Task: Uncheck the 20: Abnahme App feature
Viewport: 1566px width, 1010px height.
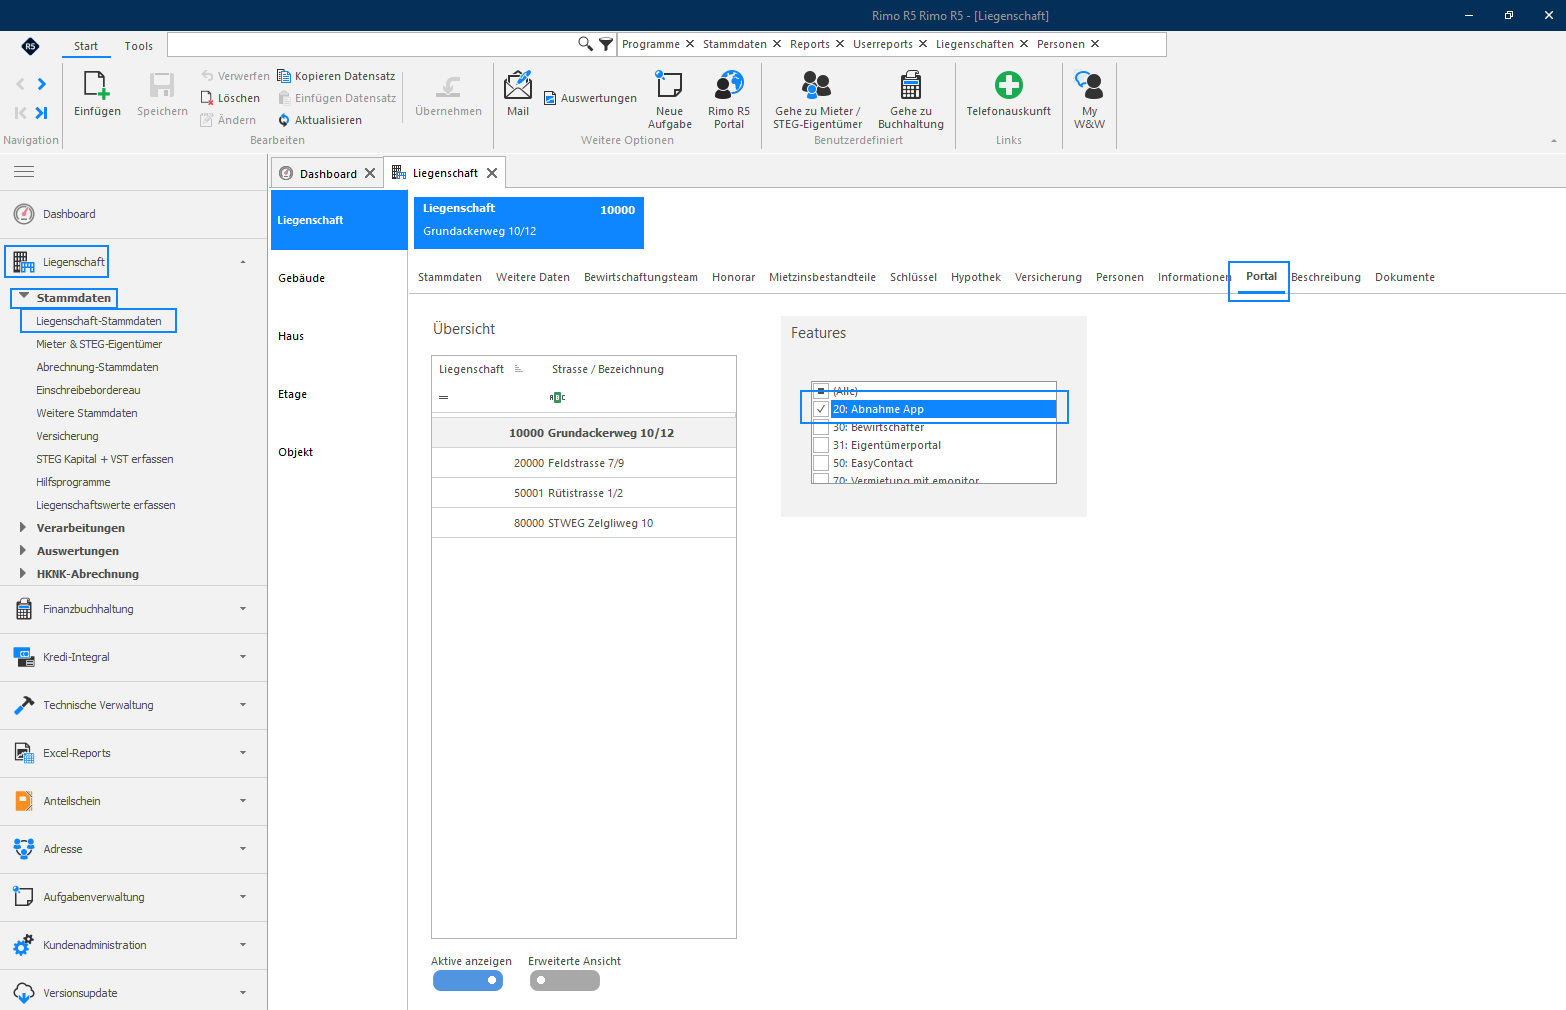Action: [x=821, y=409]
